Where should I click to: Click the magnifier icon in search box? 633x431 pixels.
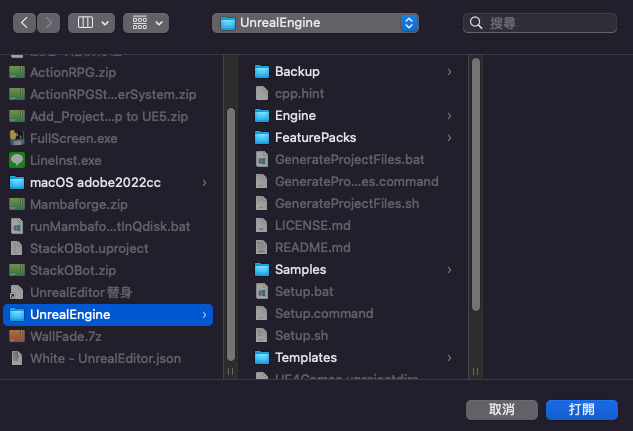476,23
